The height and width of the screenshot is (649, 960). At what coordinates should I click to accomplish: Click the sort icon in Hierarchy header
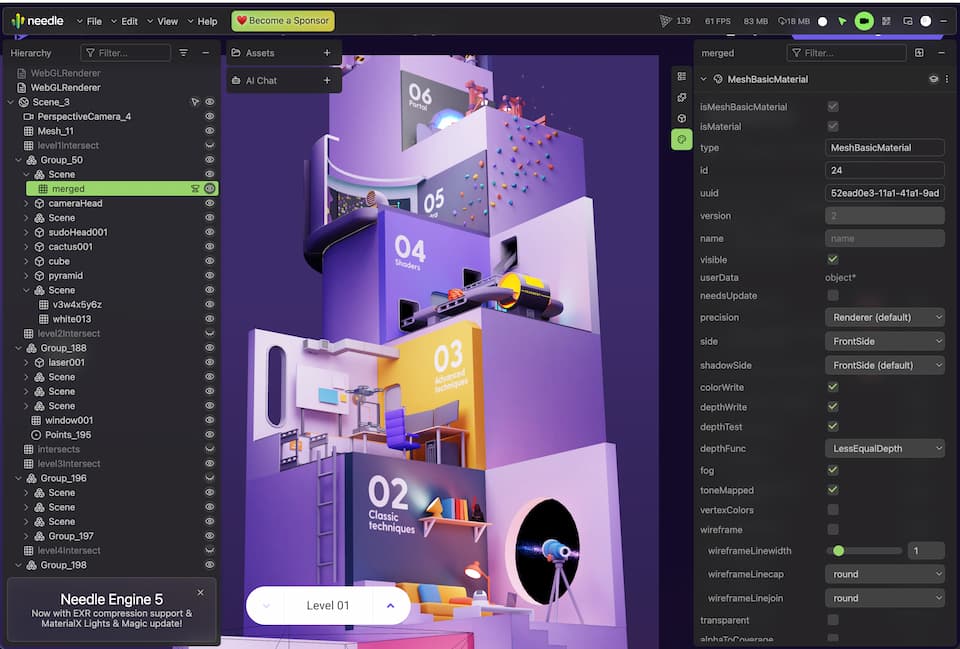[x=183, y=53]
